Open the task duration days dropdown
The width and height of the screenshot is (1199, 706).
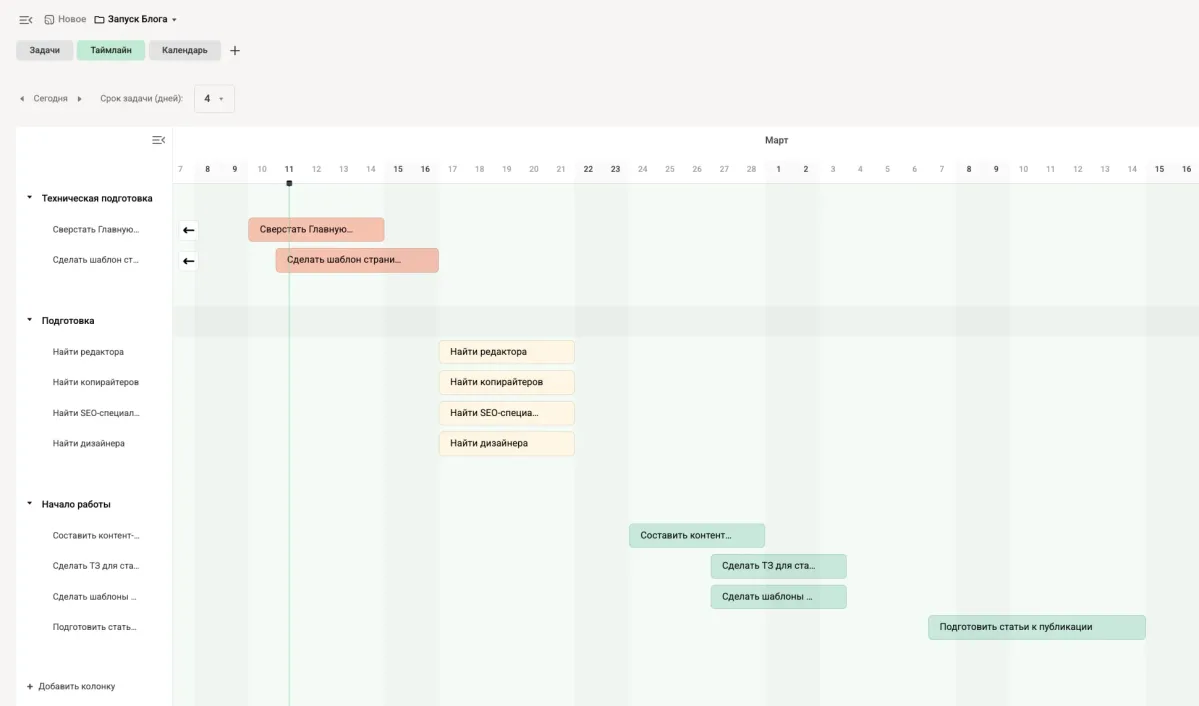coord(214,99)
